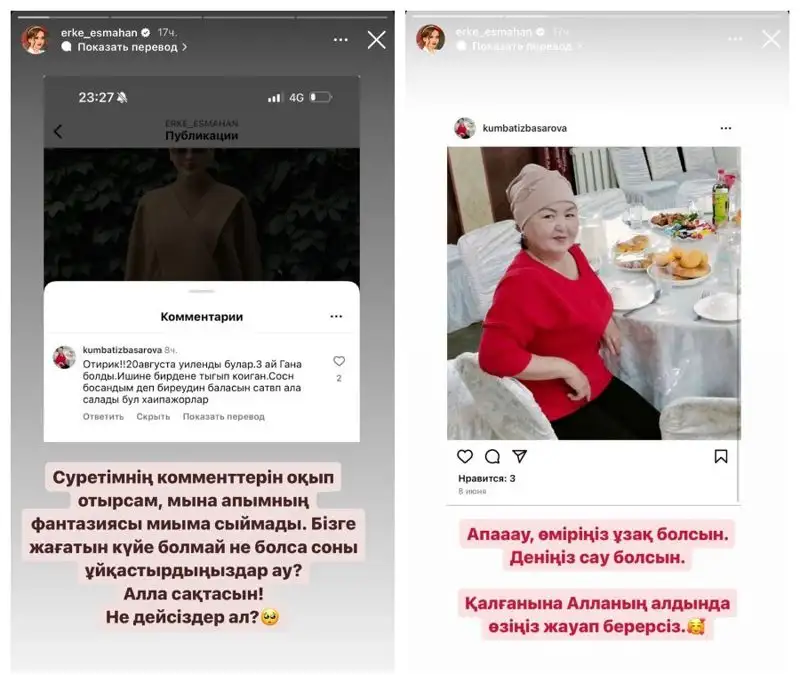Image resolution: width=800 pixels, height=683 pixels.
Task: Open three-dot menu on left story
Action: pyautogui.click(x=340, y=40)
